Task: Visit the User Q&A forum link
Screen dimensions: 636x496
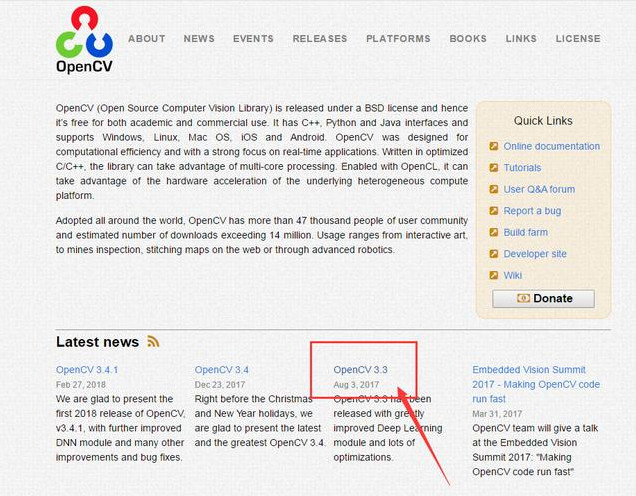Action: (539, 189)
